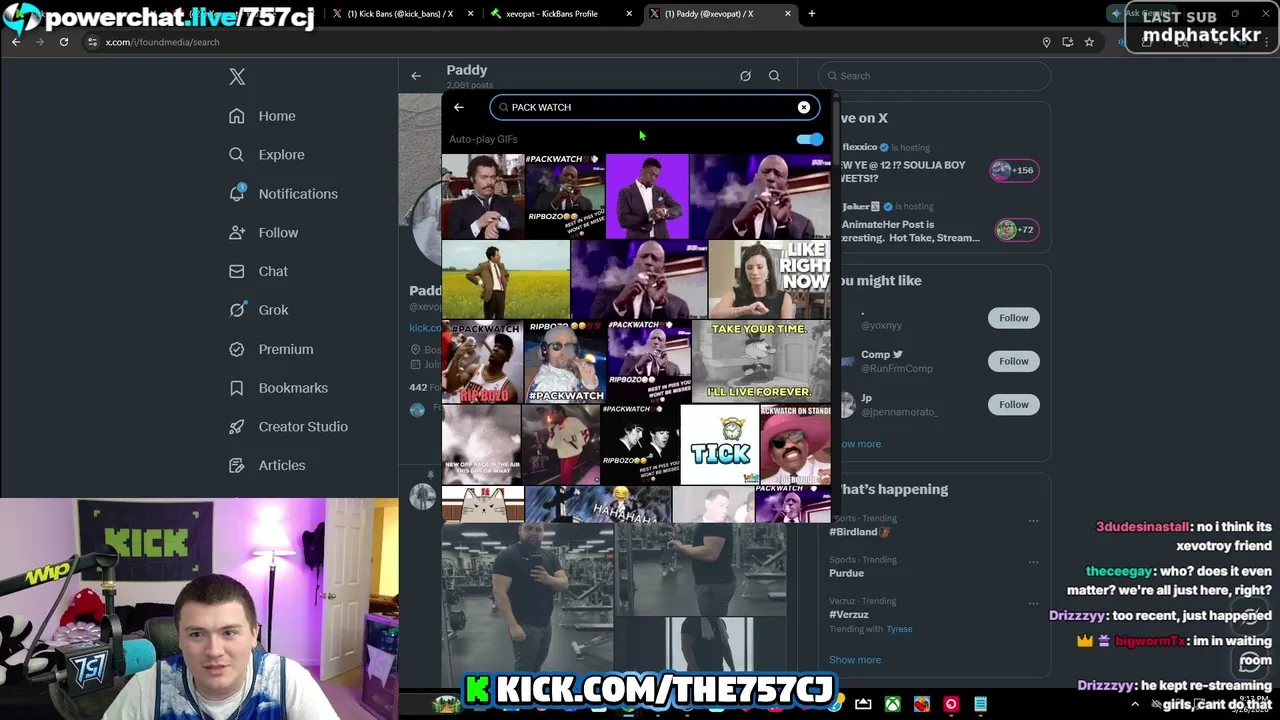Select the purple background suit man GIF
Screen dimensions: 1280x720
click(647, 196)
